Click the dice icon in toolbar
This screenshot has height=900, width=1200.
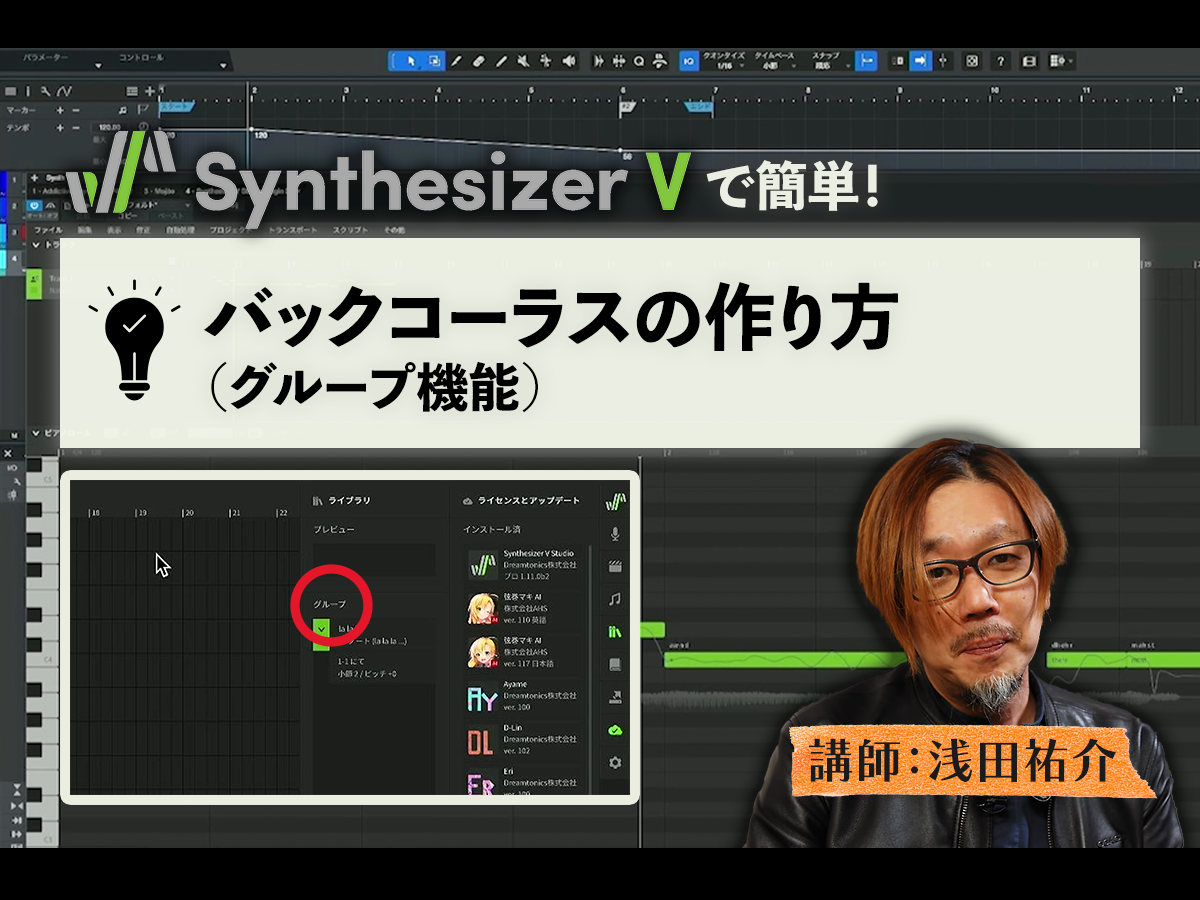click(x=972, y=60)
